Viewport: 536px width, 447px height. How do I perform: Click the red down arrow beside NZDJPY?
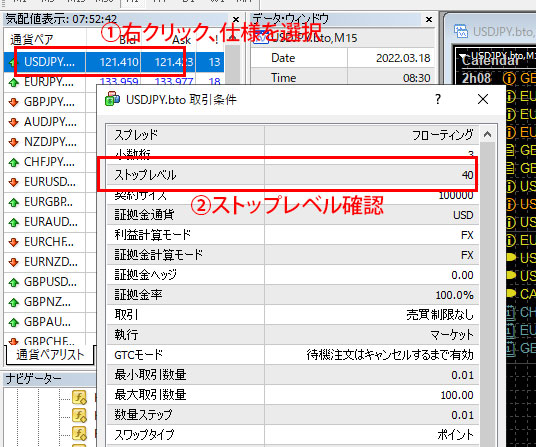tap(14, 142)
